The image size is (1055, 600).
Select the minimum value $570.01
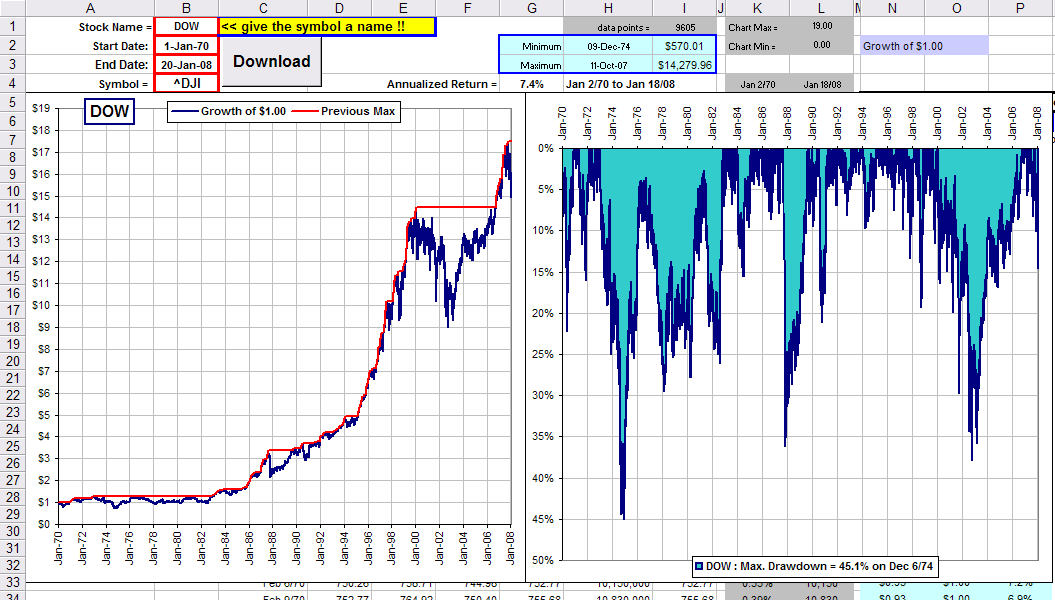pyautogui.click(x=684, y=46)
